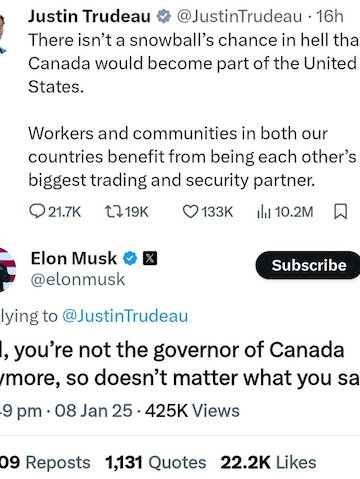Open the @JustinTrudeau handle in header

(239, 16)
